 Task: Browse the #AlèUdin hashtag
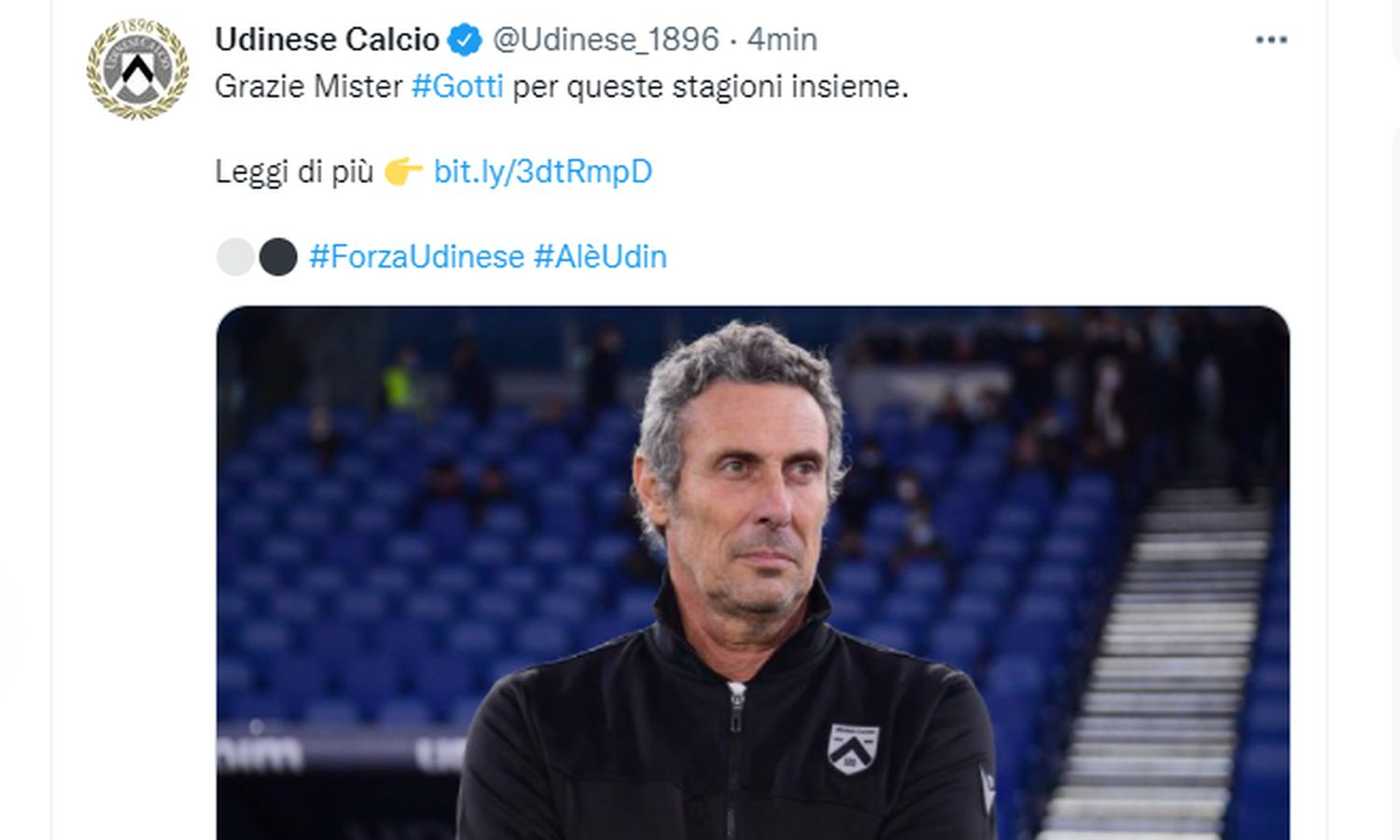coord(600,257)
